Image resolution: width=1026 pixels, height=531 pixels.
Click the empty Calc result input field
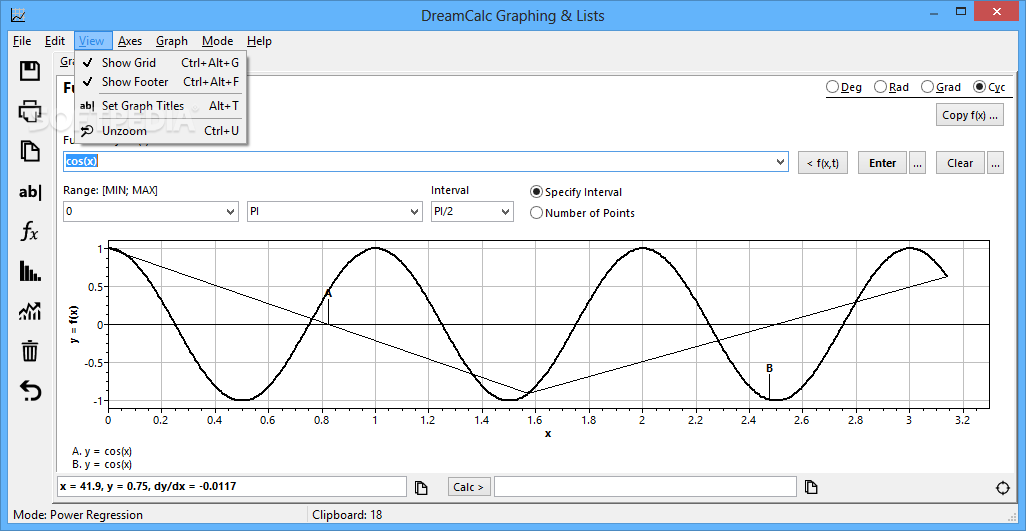(645, 487)
